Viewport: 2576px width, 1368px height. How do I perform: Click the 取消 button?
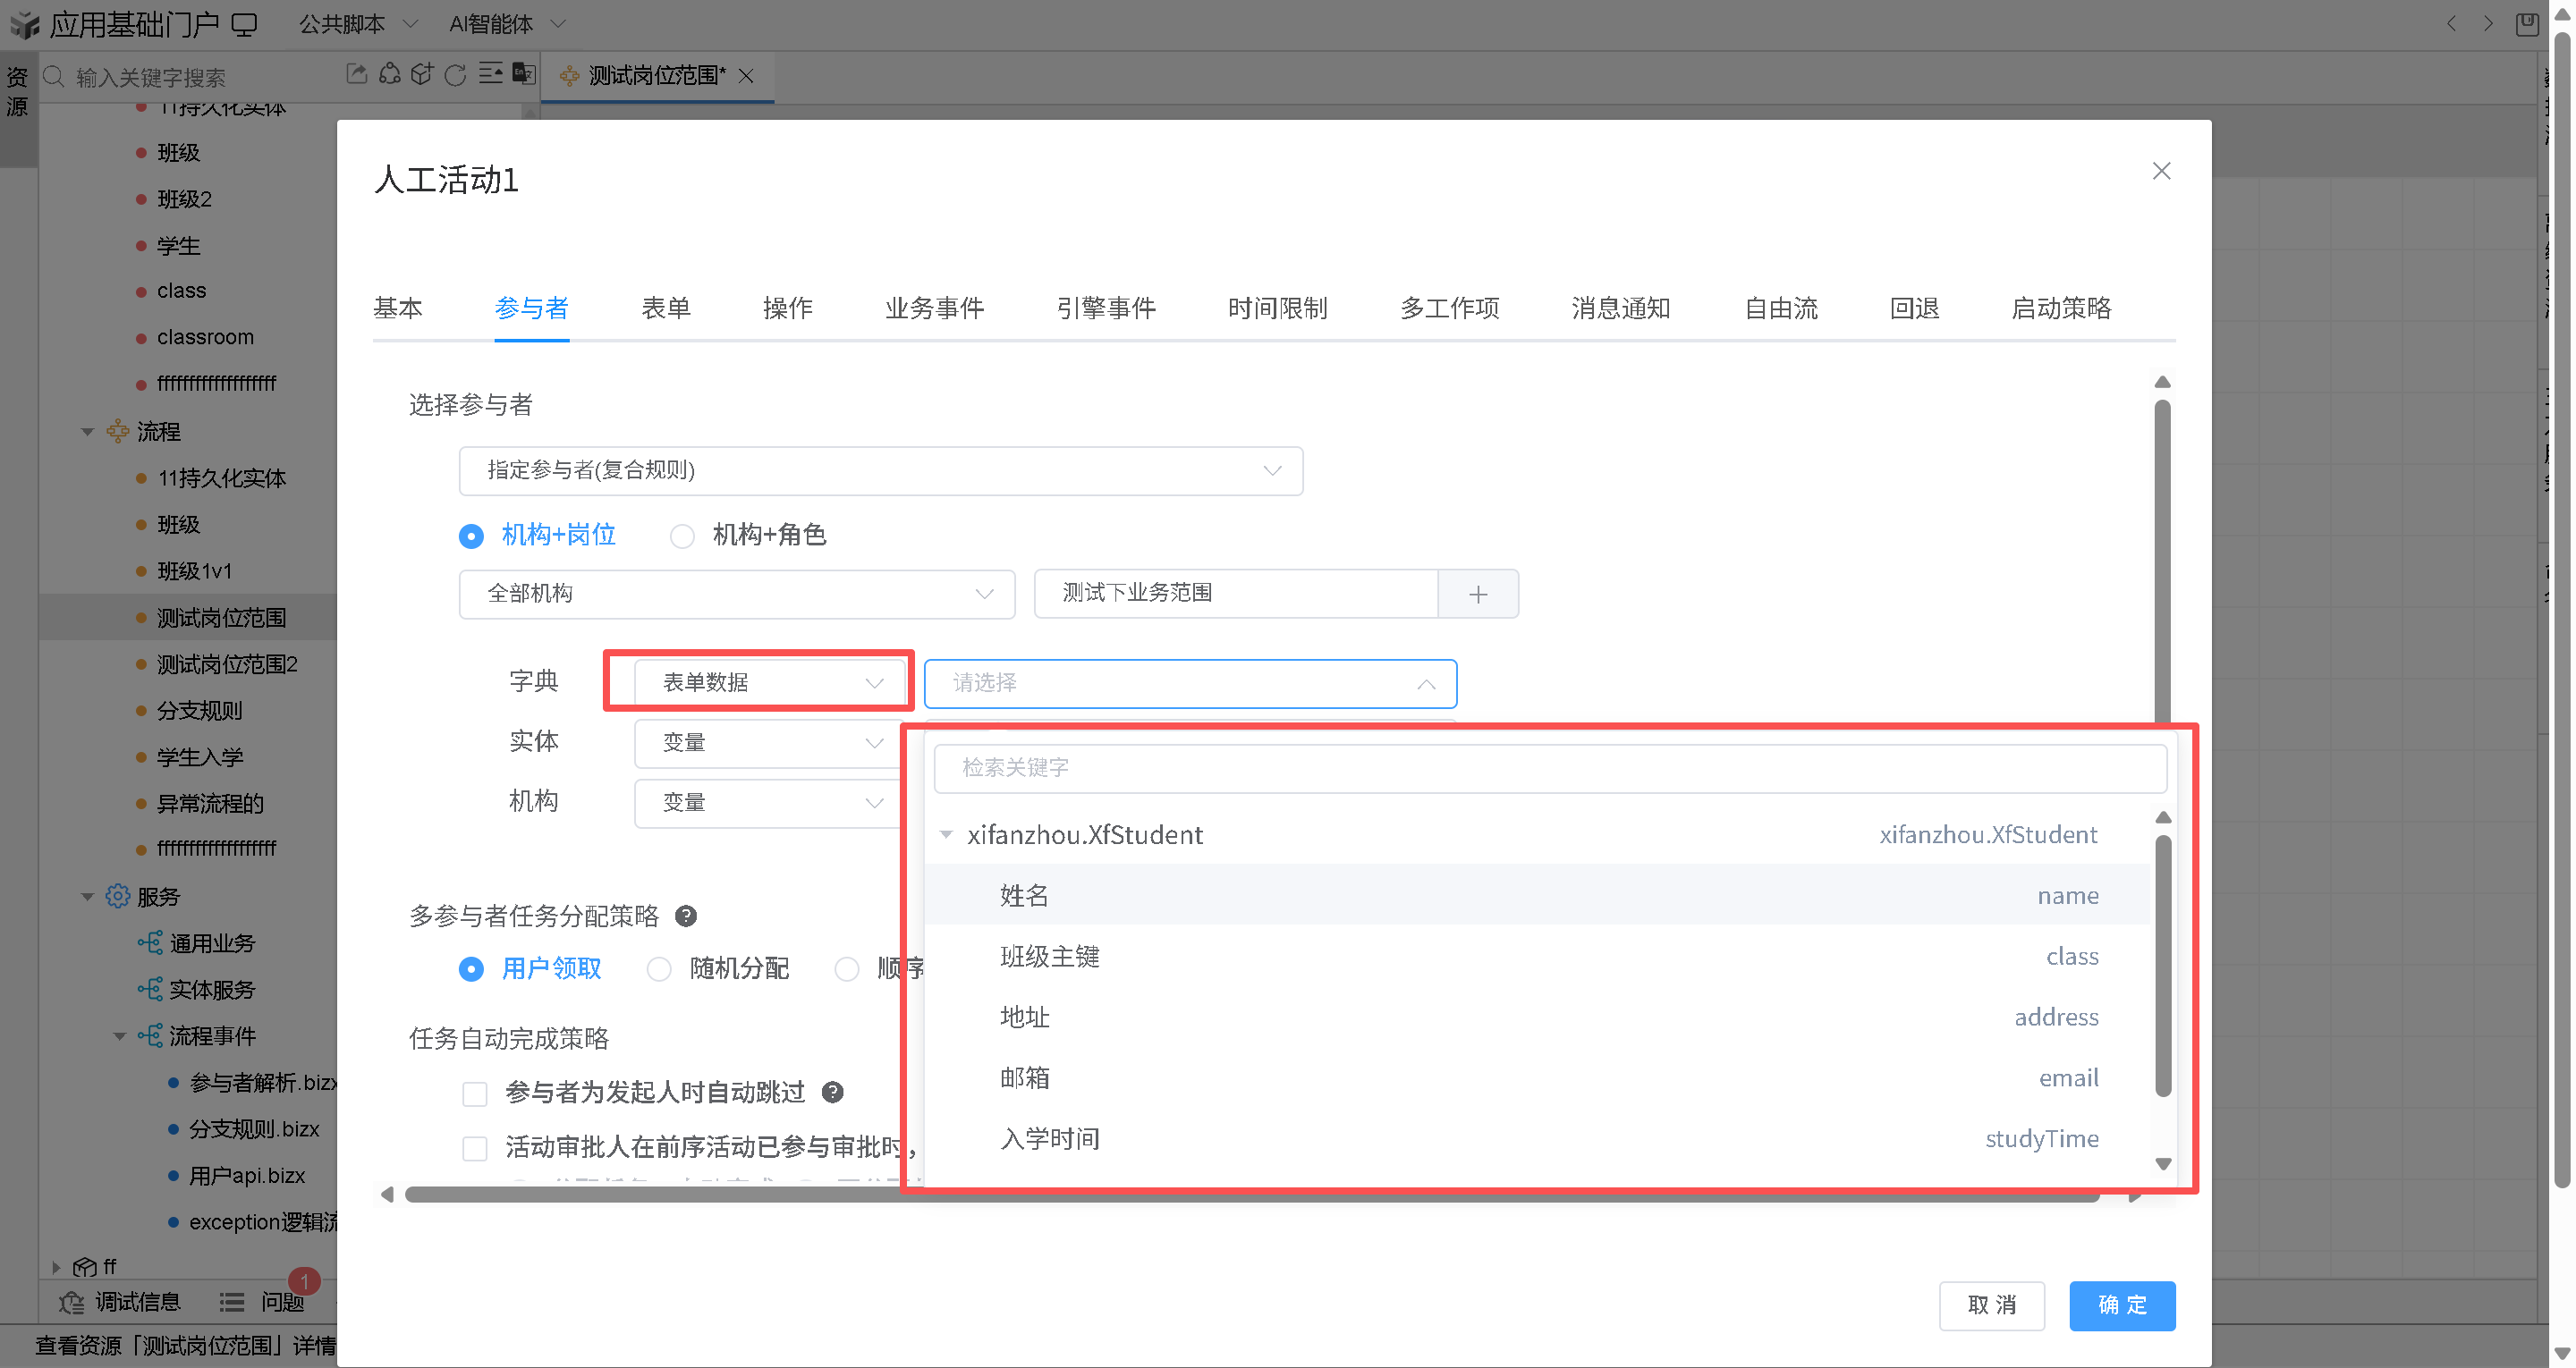[1991, 1305]
